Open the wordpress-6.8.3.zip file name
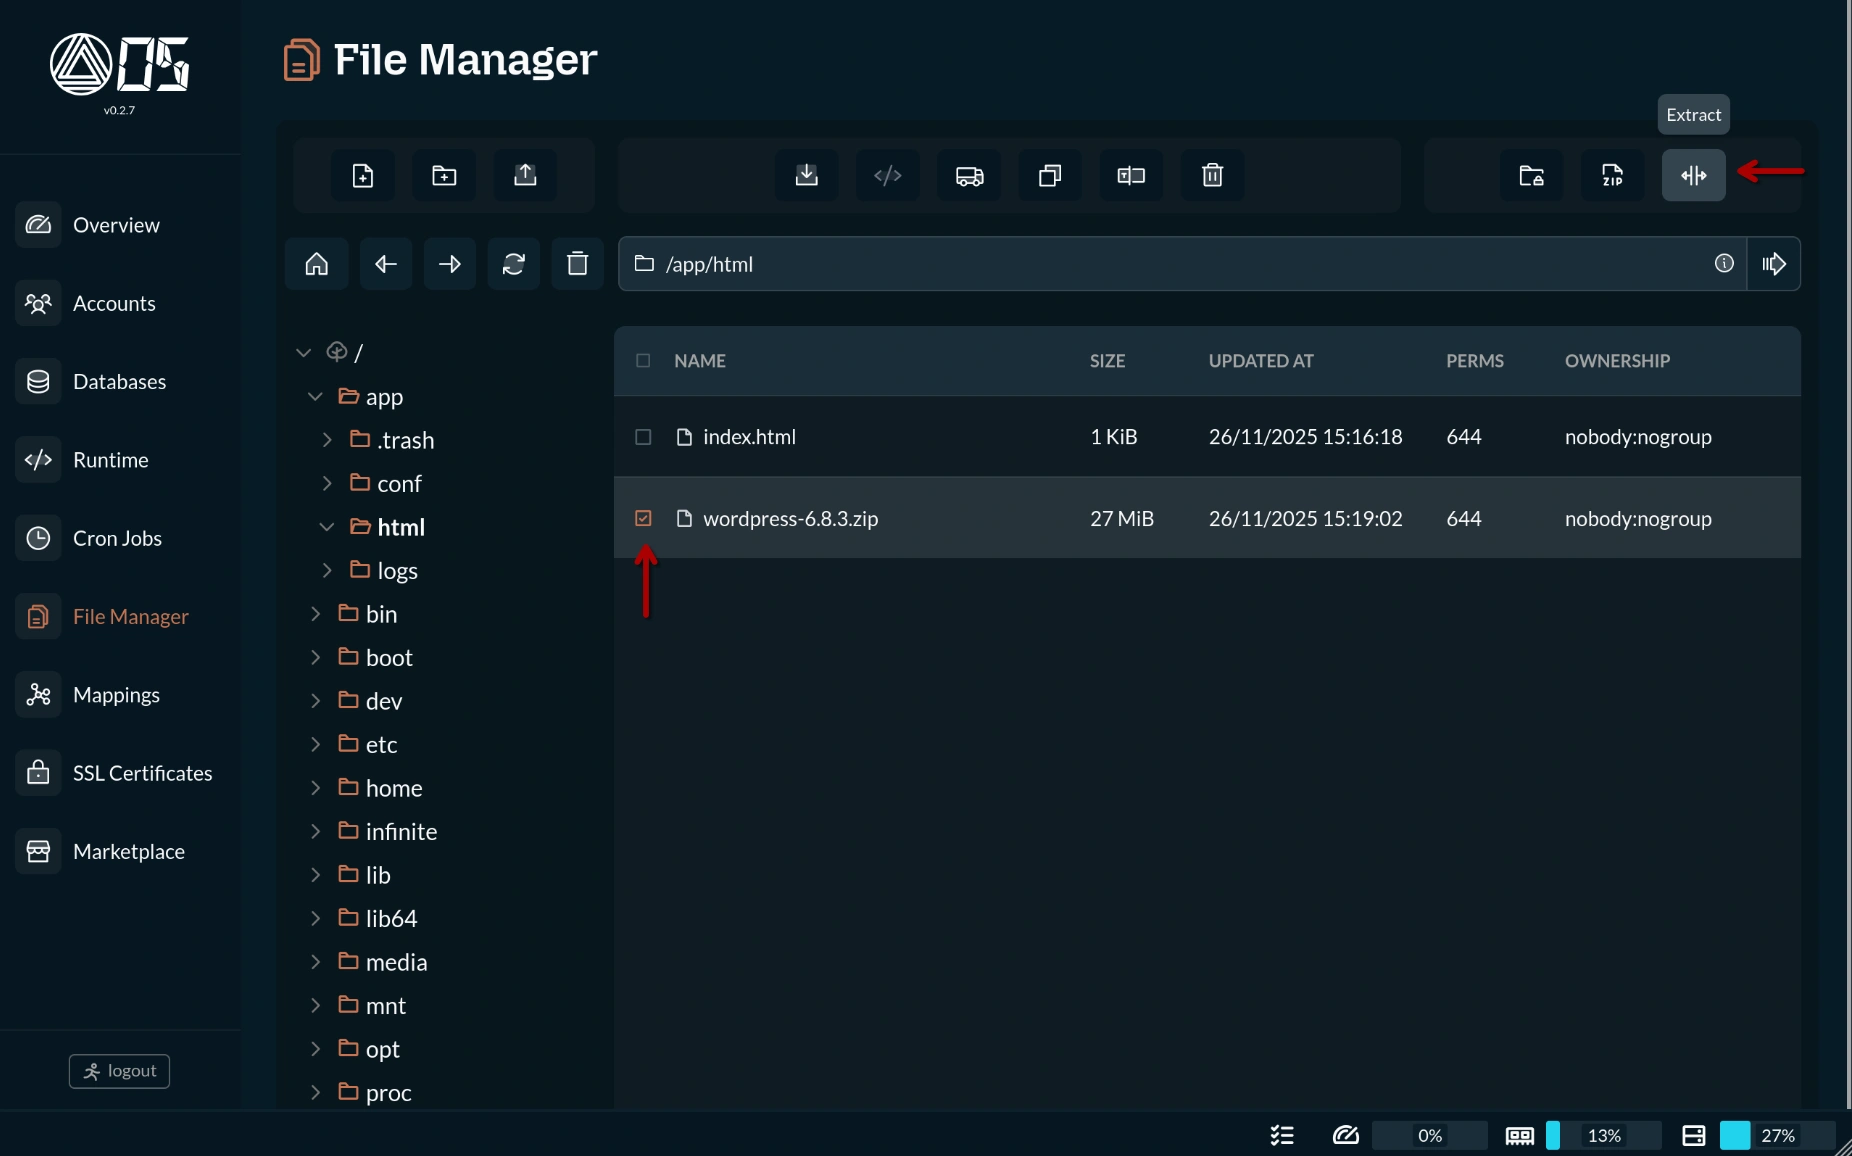The width and height of the screenshot is (1852, 1156). pos(790,519)
